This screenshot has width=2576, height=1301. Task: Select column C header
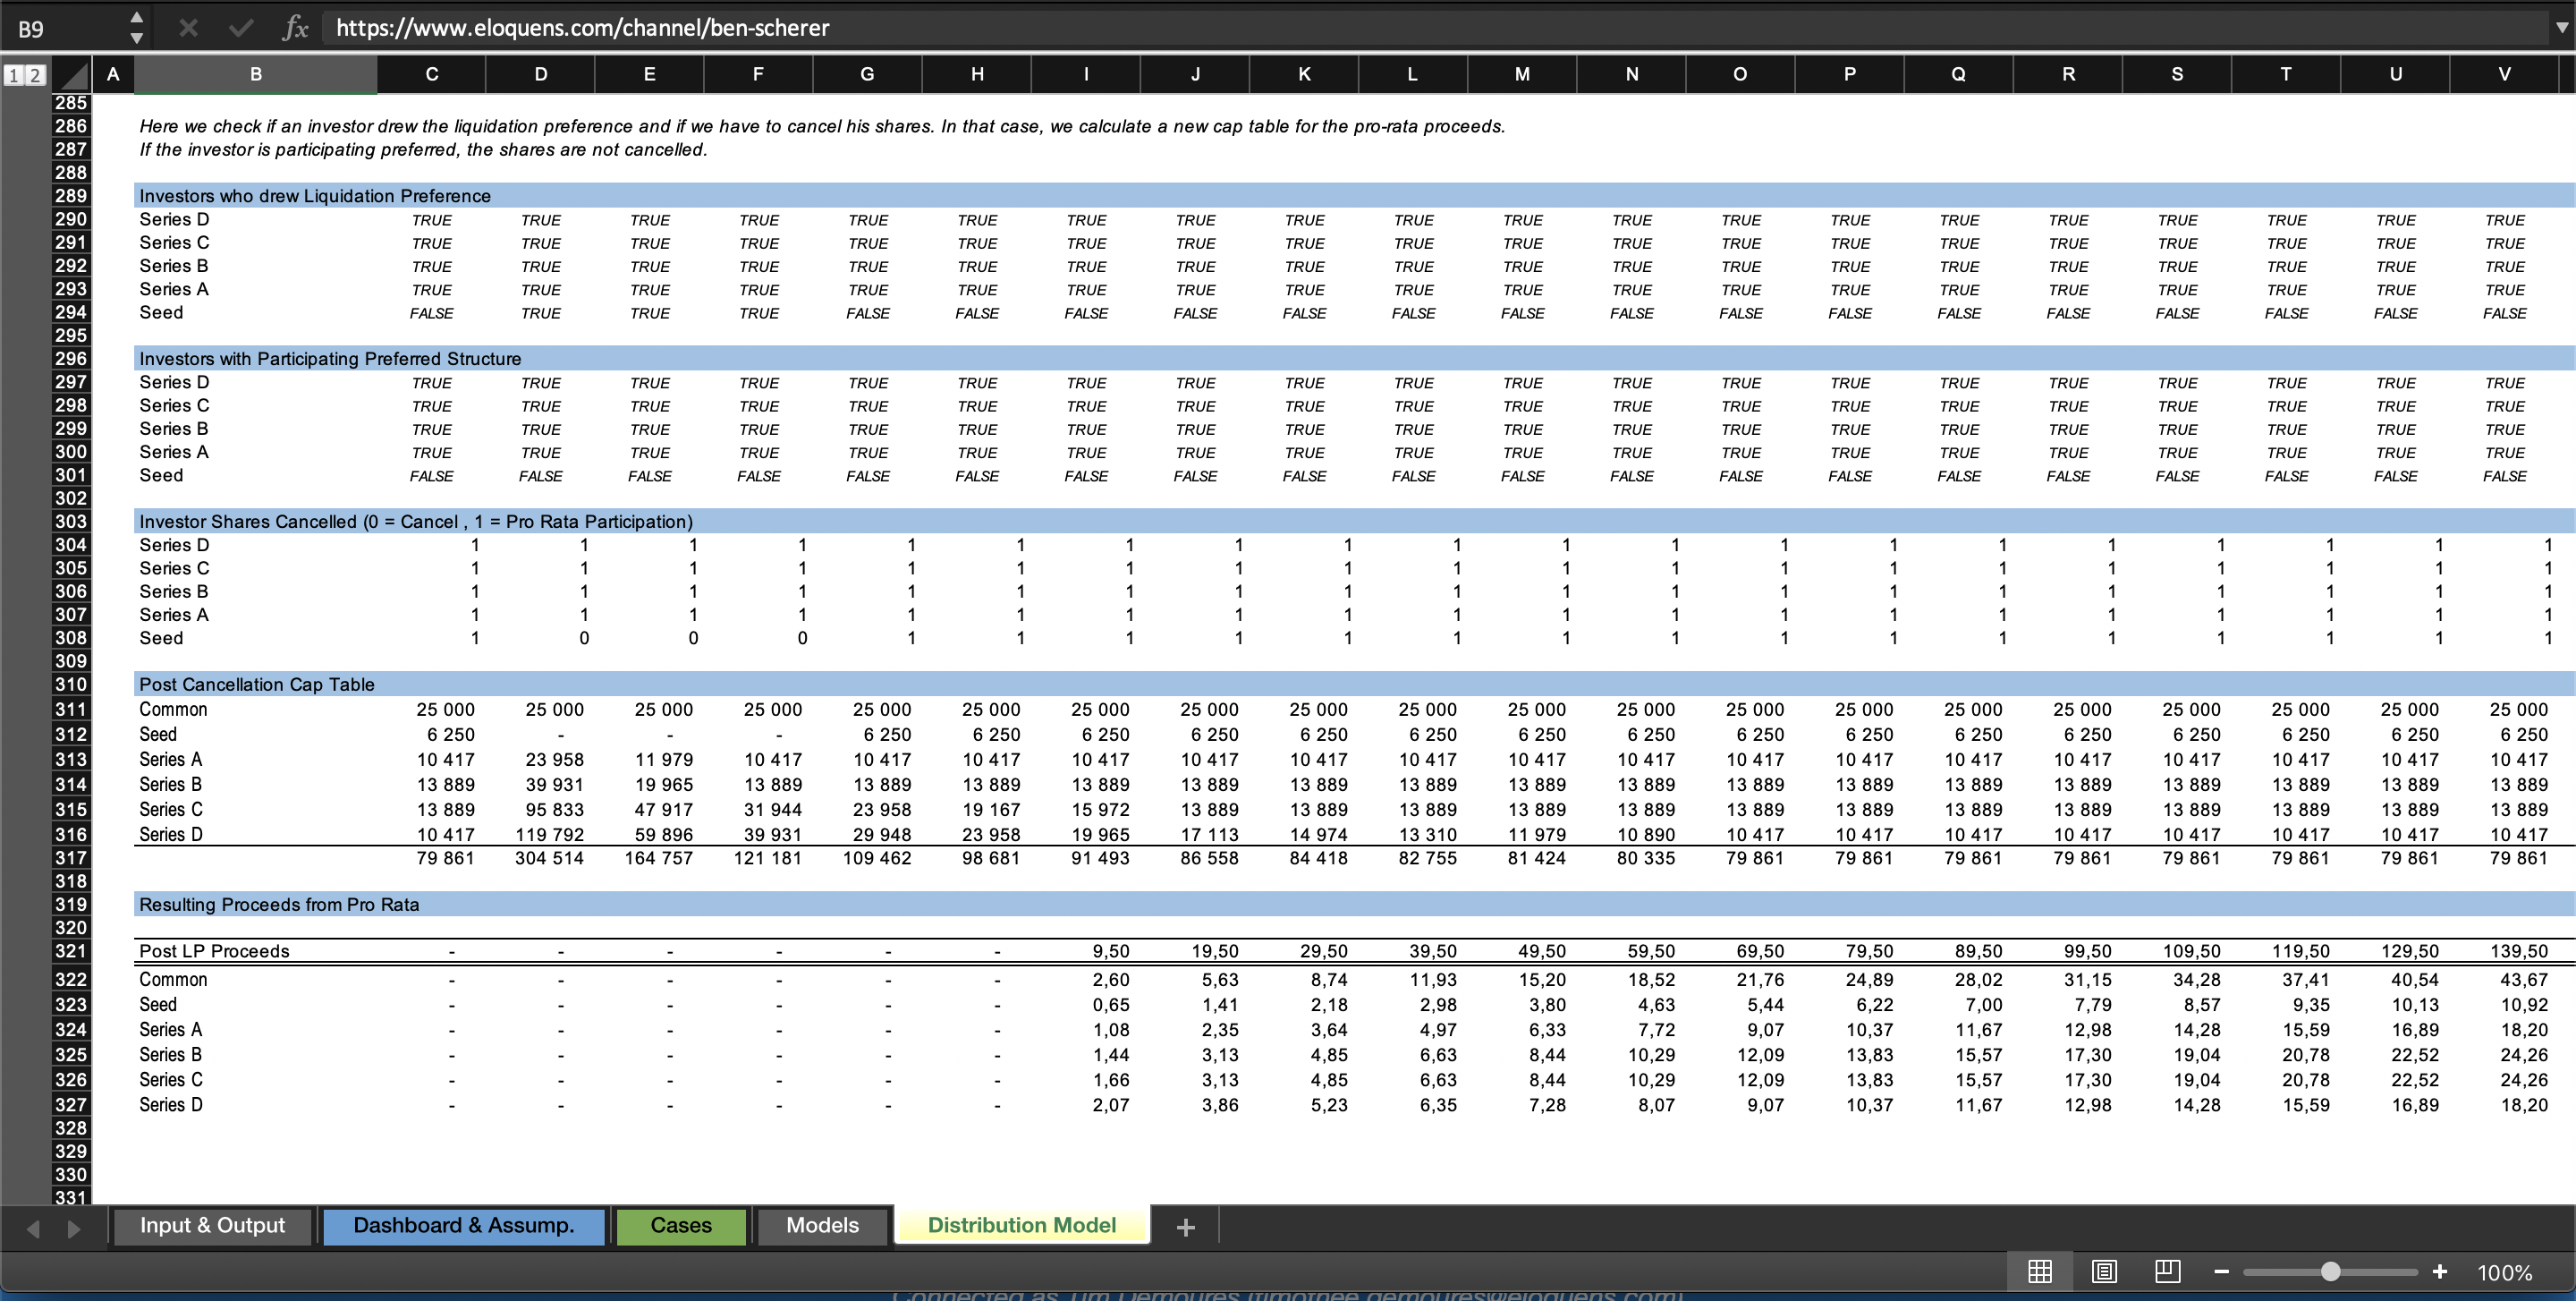coord(432,74)
